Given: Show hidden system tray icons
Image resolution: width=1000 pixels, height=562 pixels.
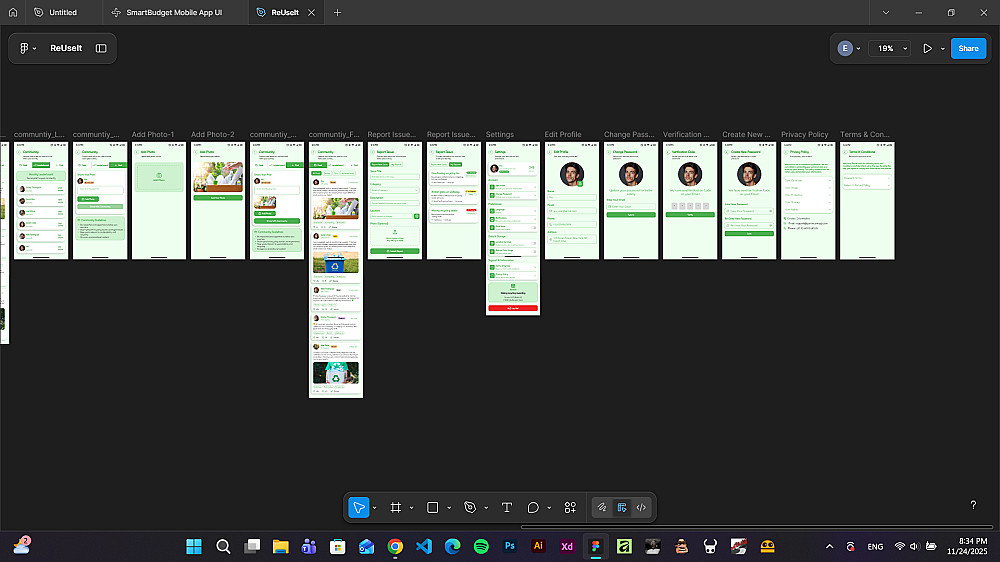Looking at the screenshot, I should pyautogui.click(x=829, y=547).
